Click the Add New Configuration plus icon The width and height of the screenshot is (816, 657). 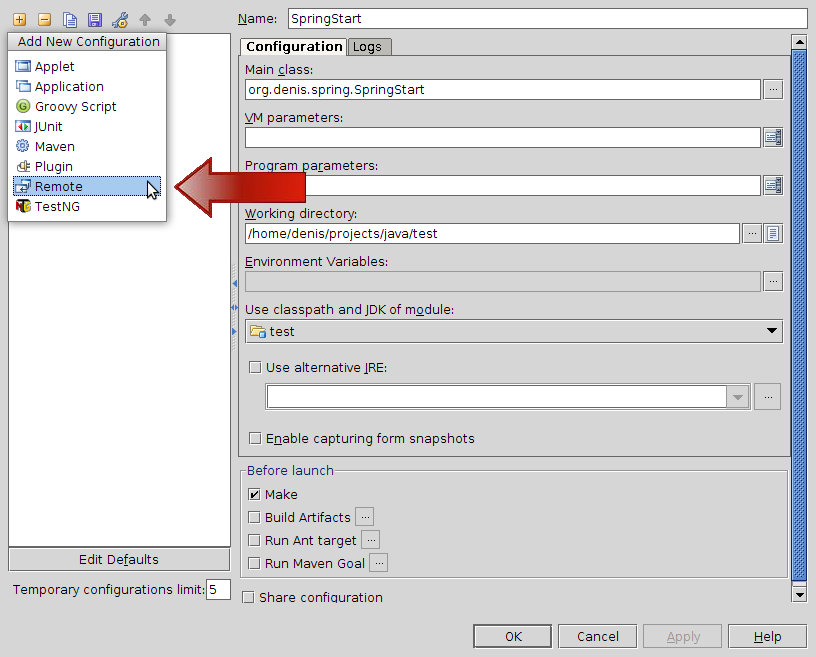(x=20, y=20)
